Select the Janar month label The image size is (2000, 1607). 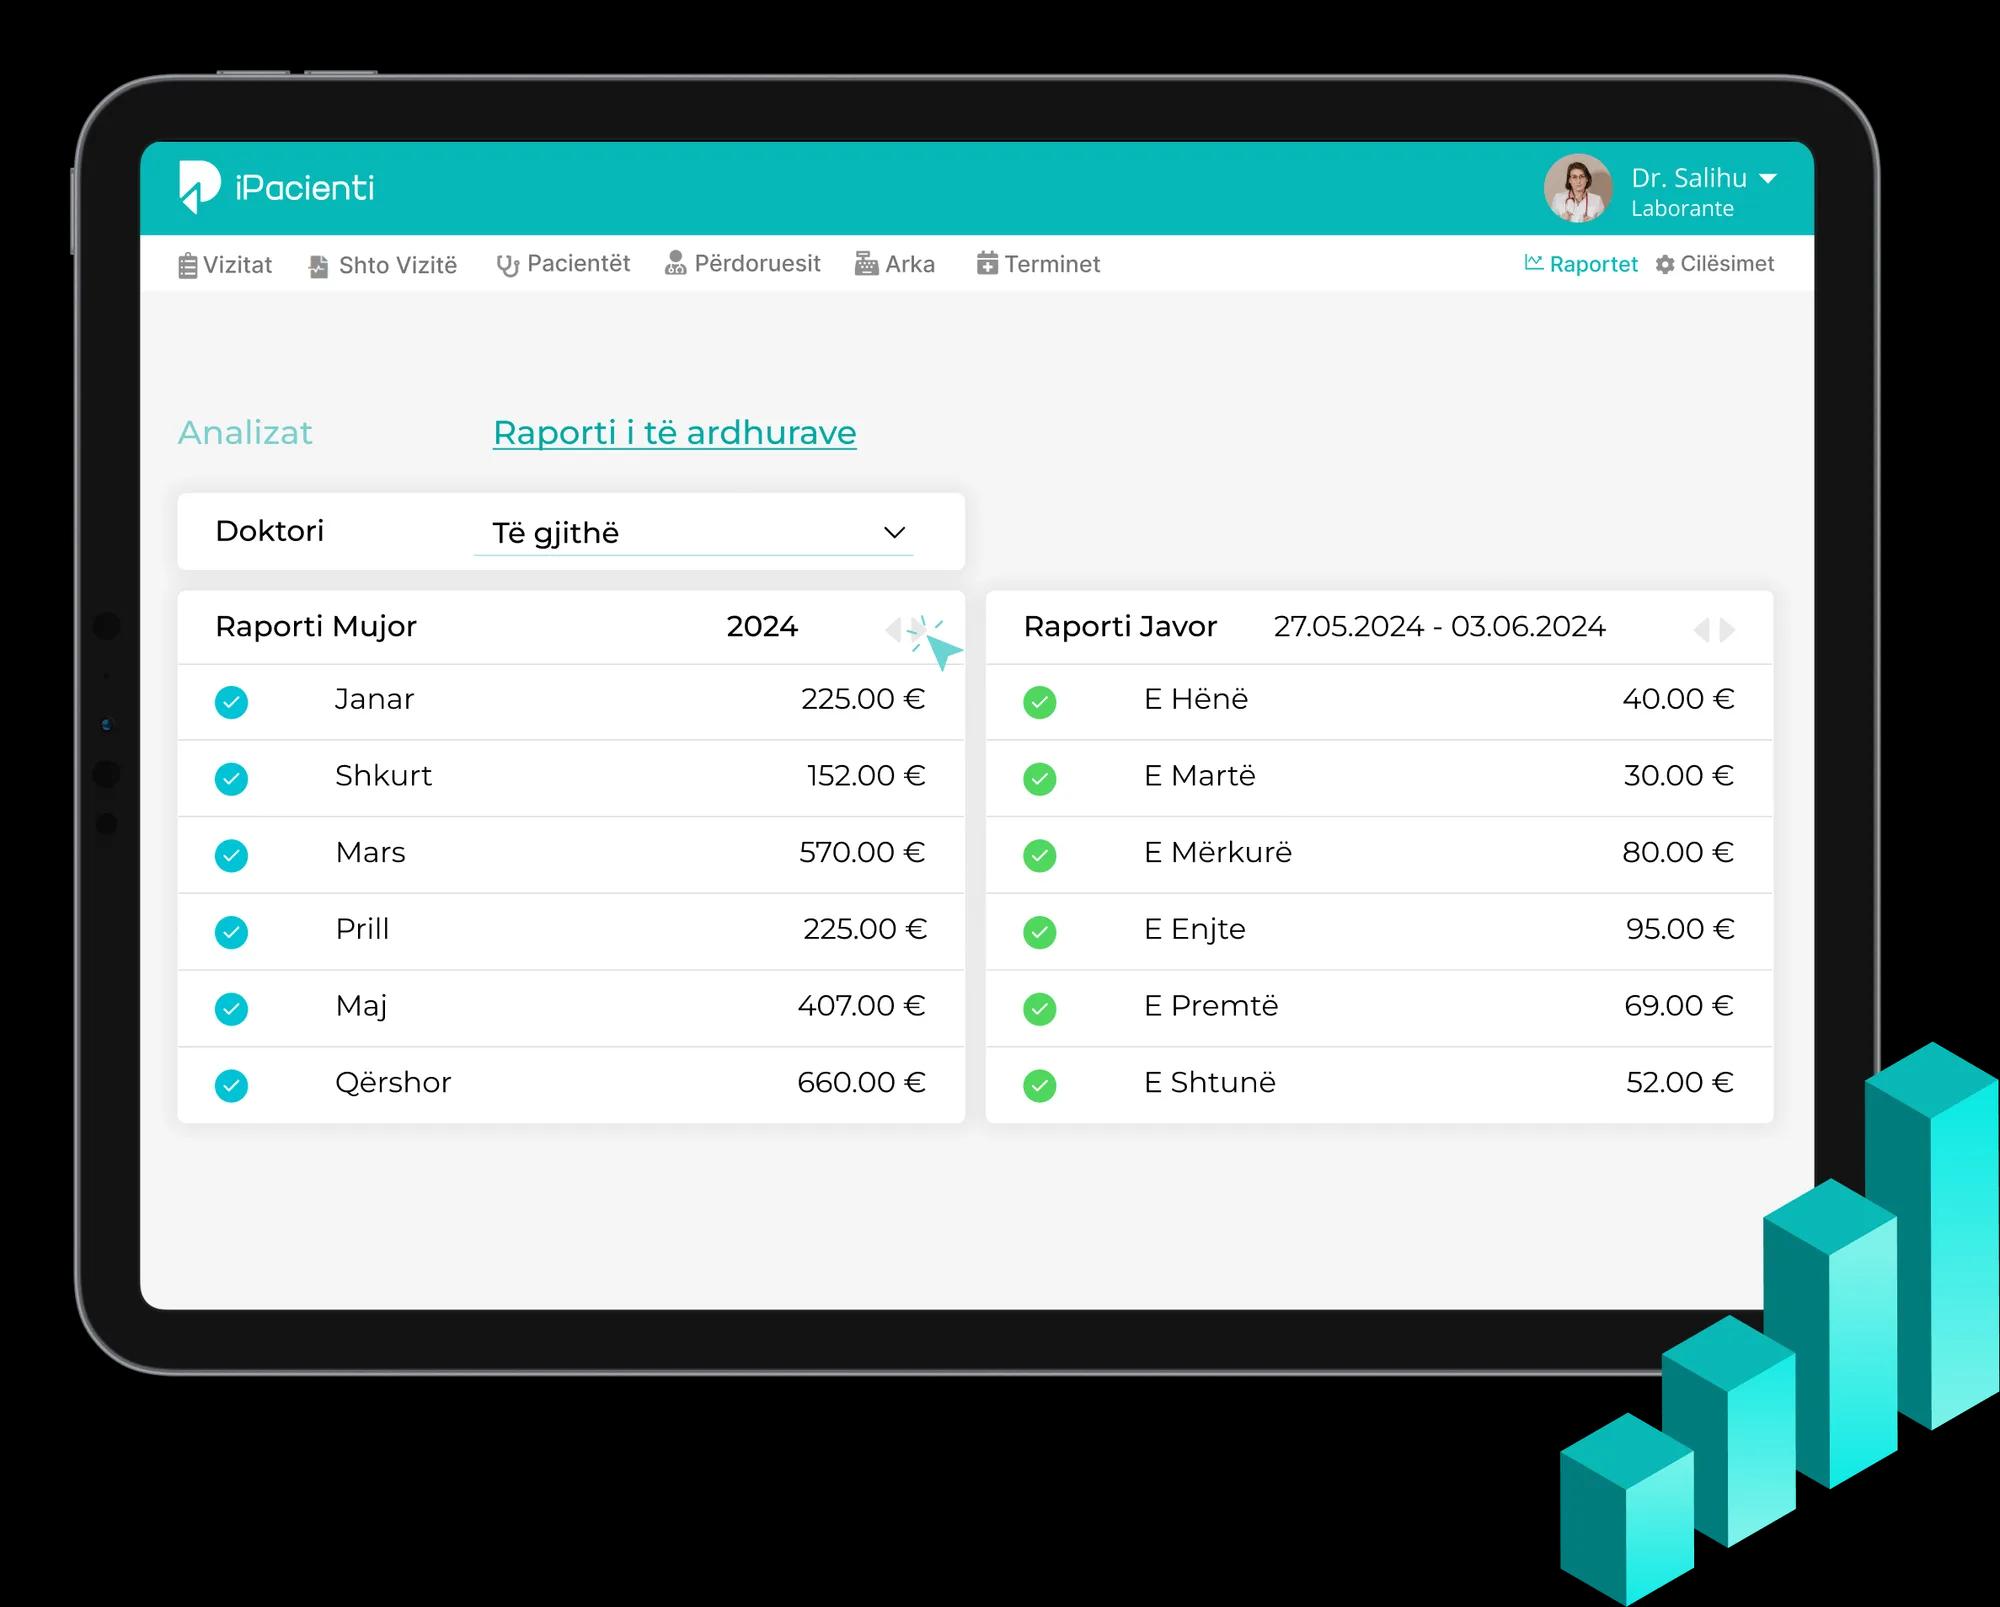(374, 699)
